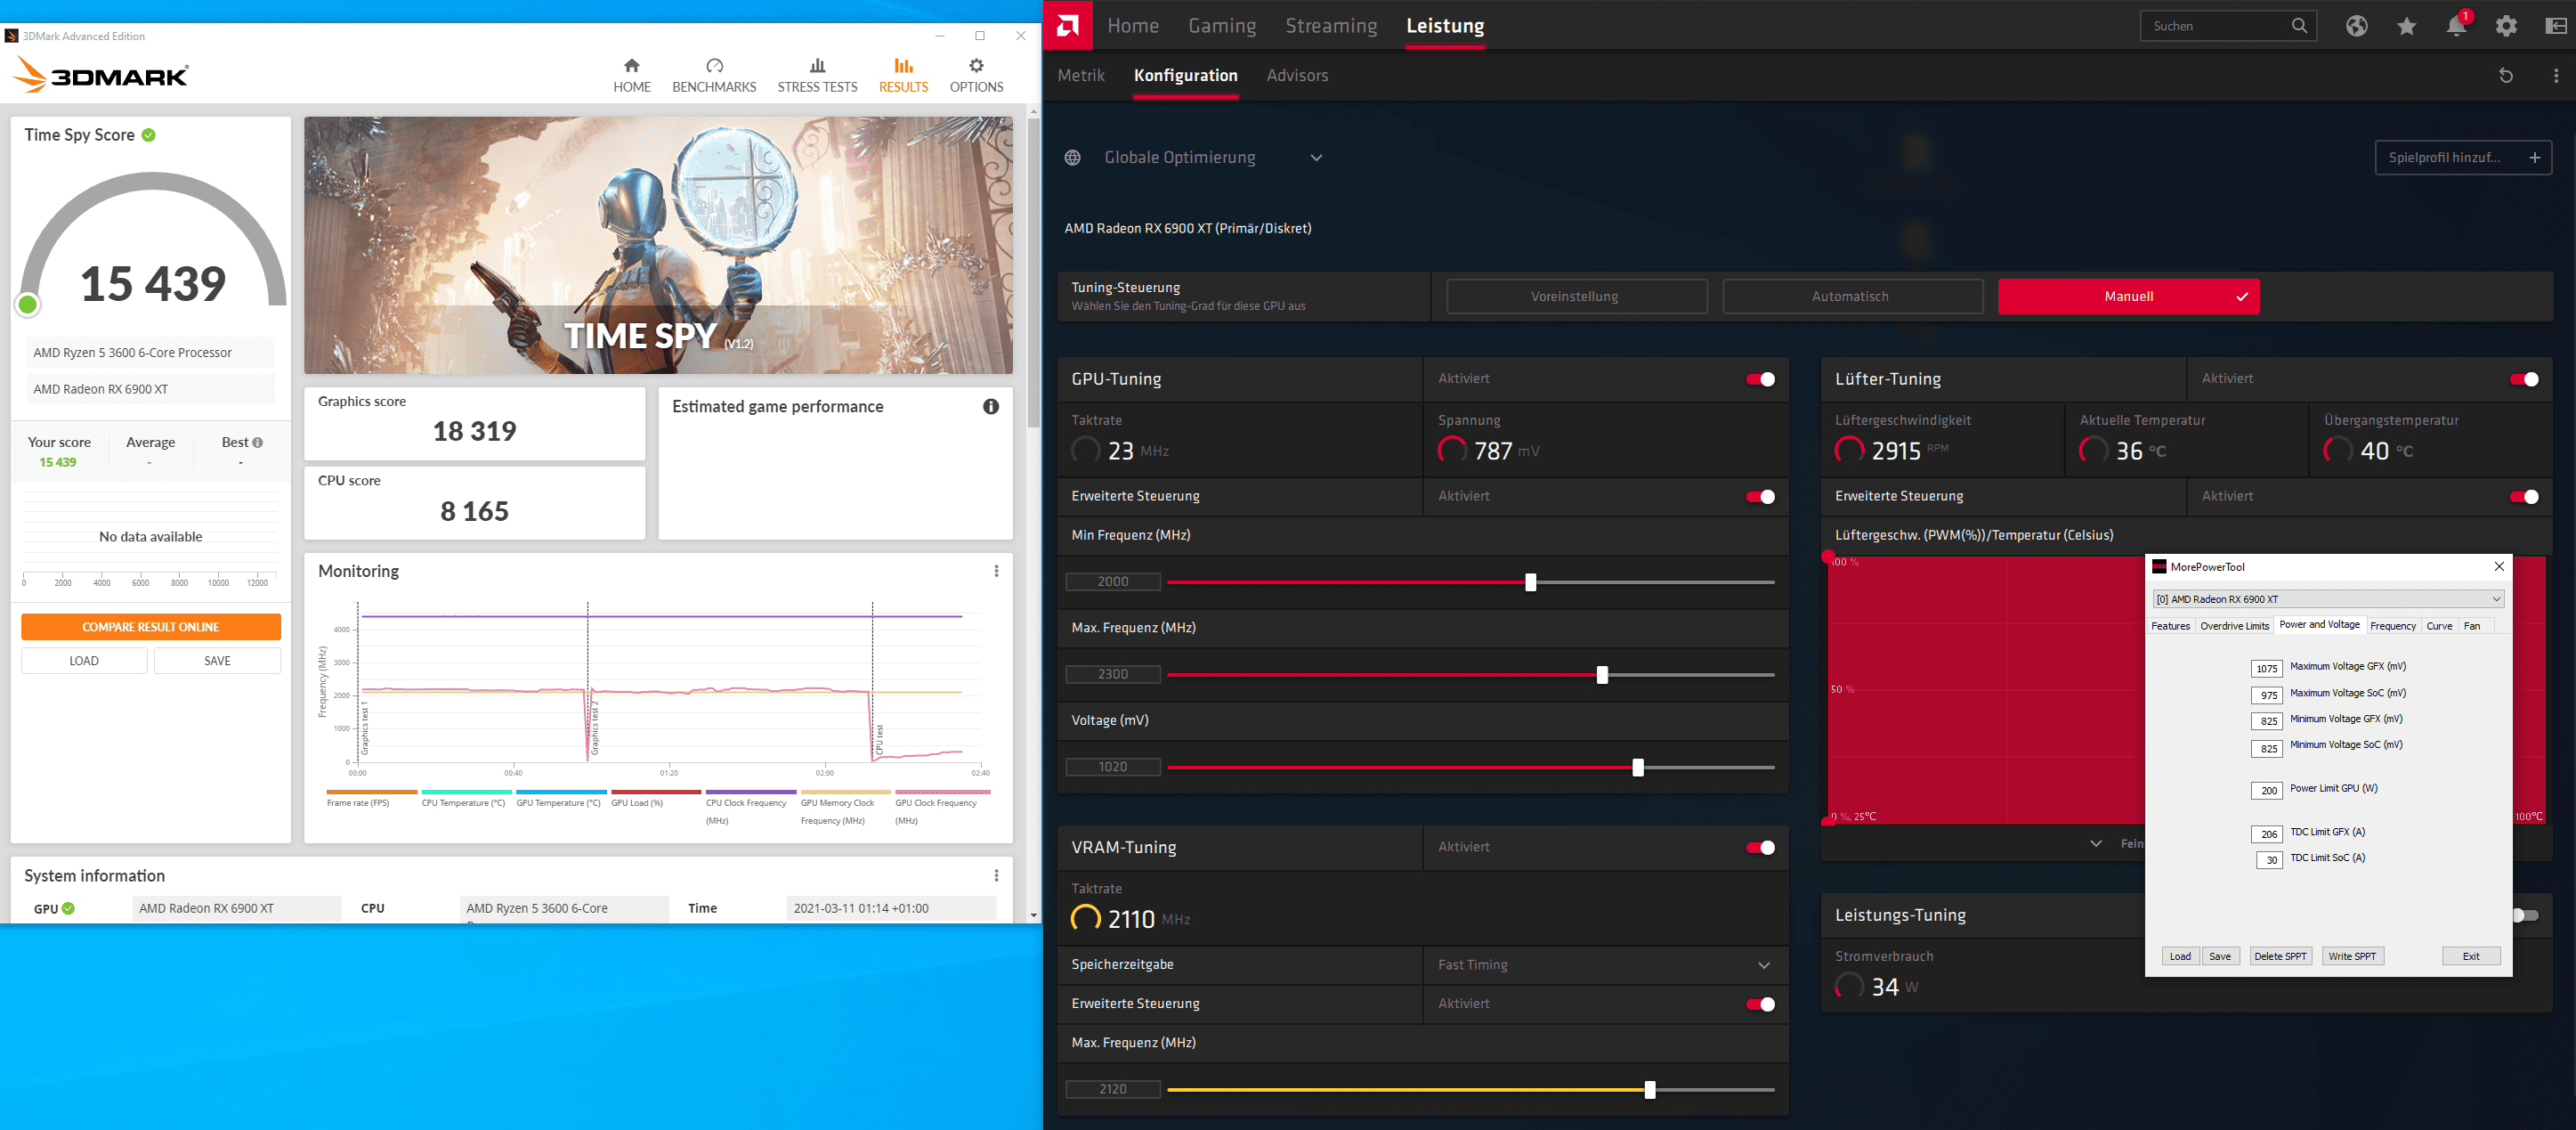The height and width of the screenshot is (1130, 2576).
Task: Click the info icon on Estimated game performance
Action: pos(990,406)
